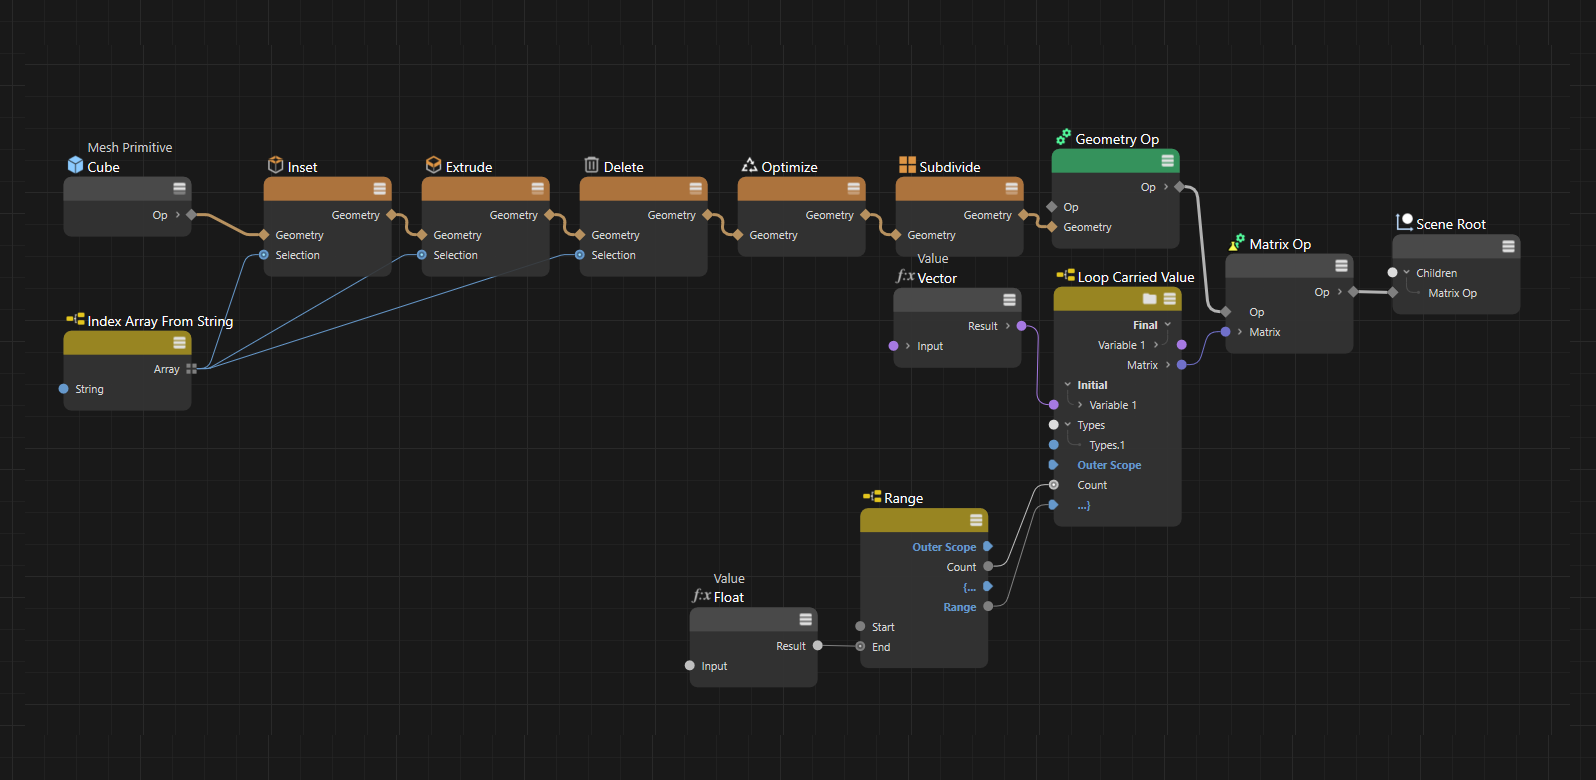Click the Delete node trash icon
1596x780 pixels.
click(x=592, y=165)
